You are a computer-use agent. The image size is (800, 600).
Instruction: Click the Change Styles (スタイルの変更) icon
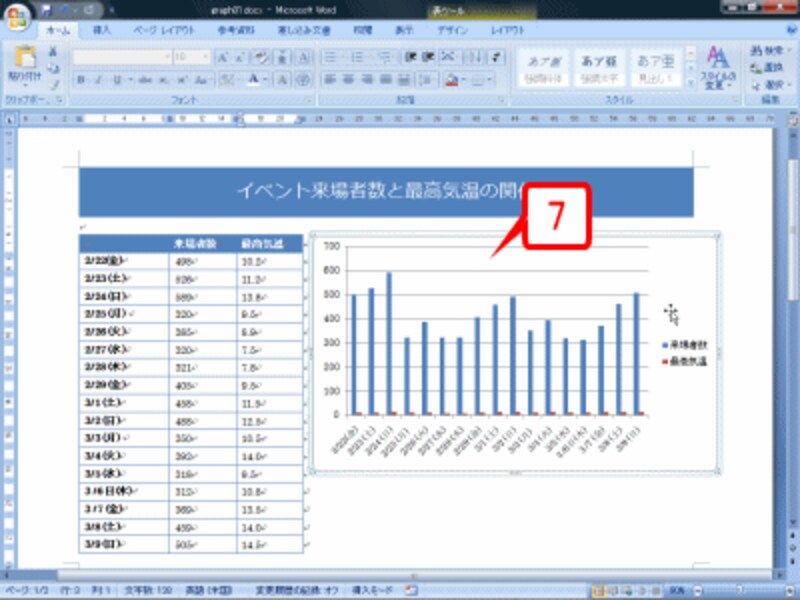[x=717, y=66]
